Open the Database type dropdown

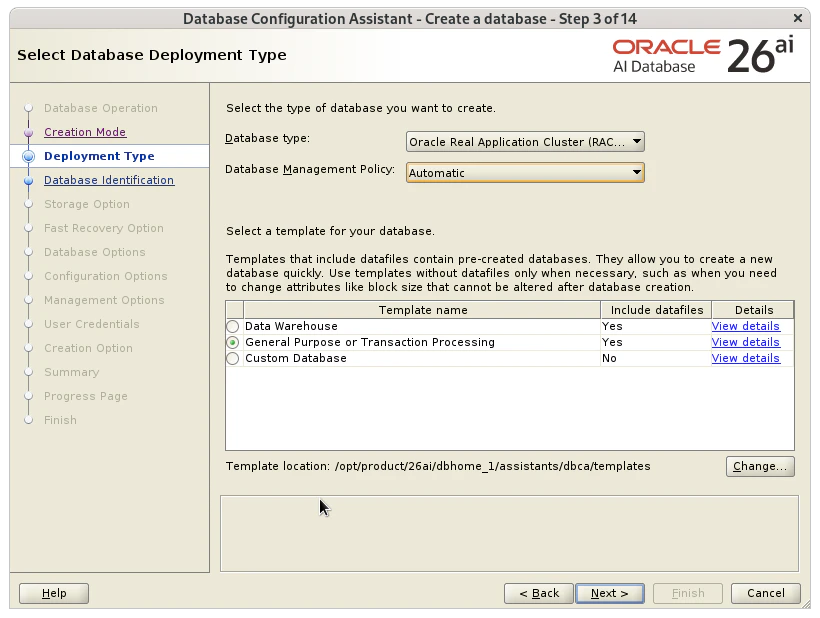(x=525, y=142)
